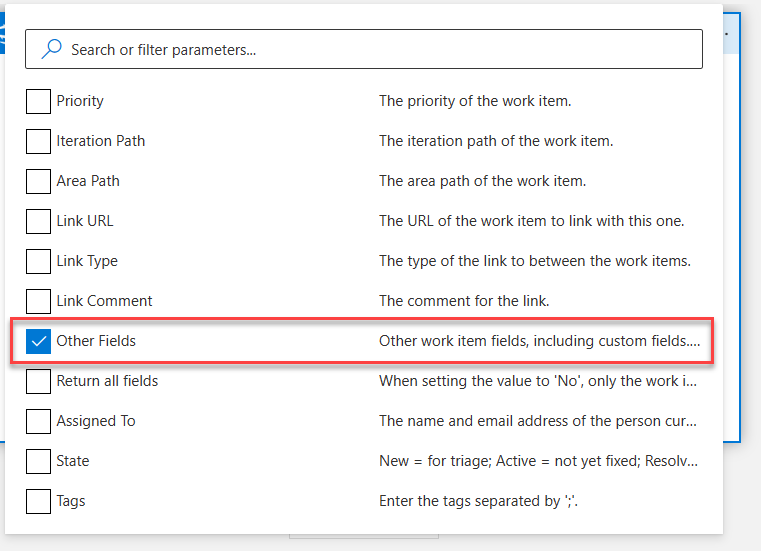The height and width of the screenshot is (551, 761).
Task: Click the magnifier search icon
Action: coord(51,49)
